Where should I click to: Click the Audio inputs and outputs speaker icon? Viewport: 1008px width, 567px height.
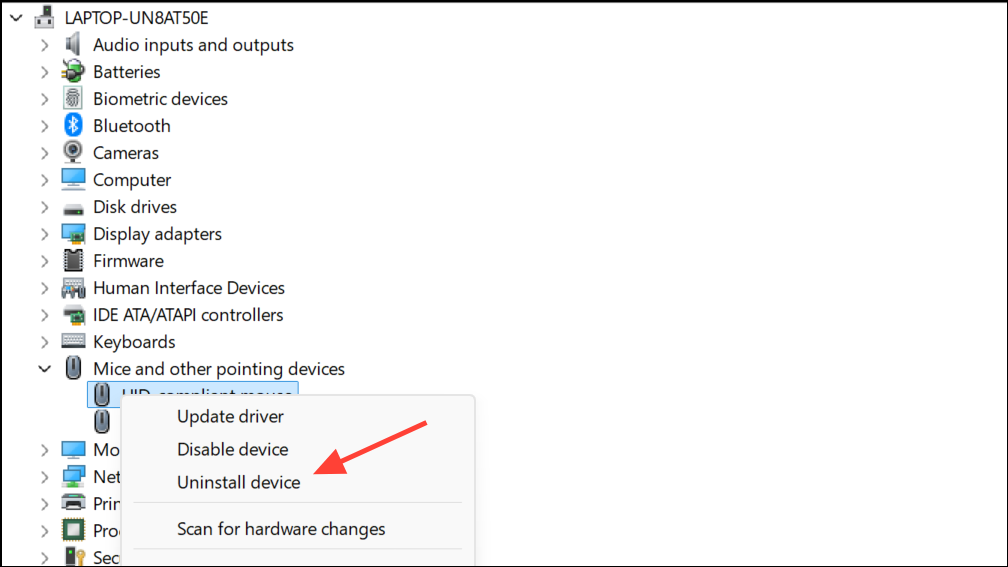tap(73, 45)
